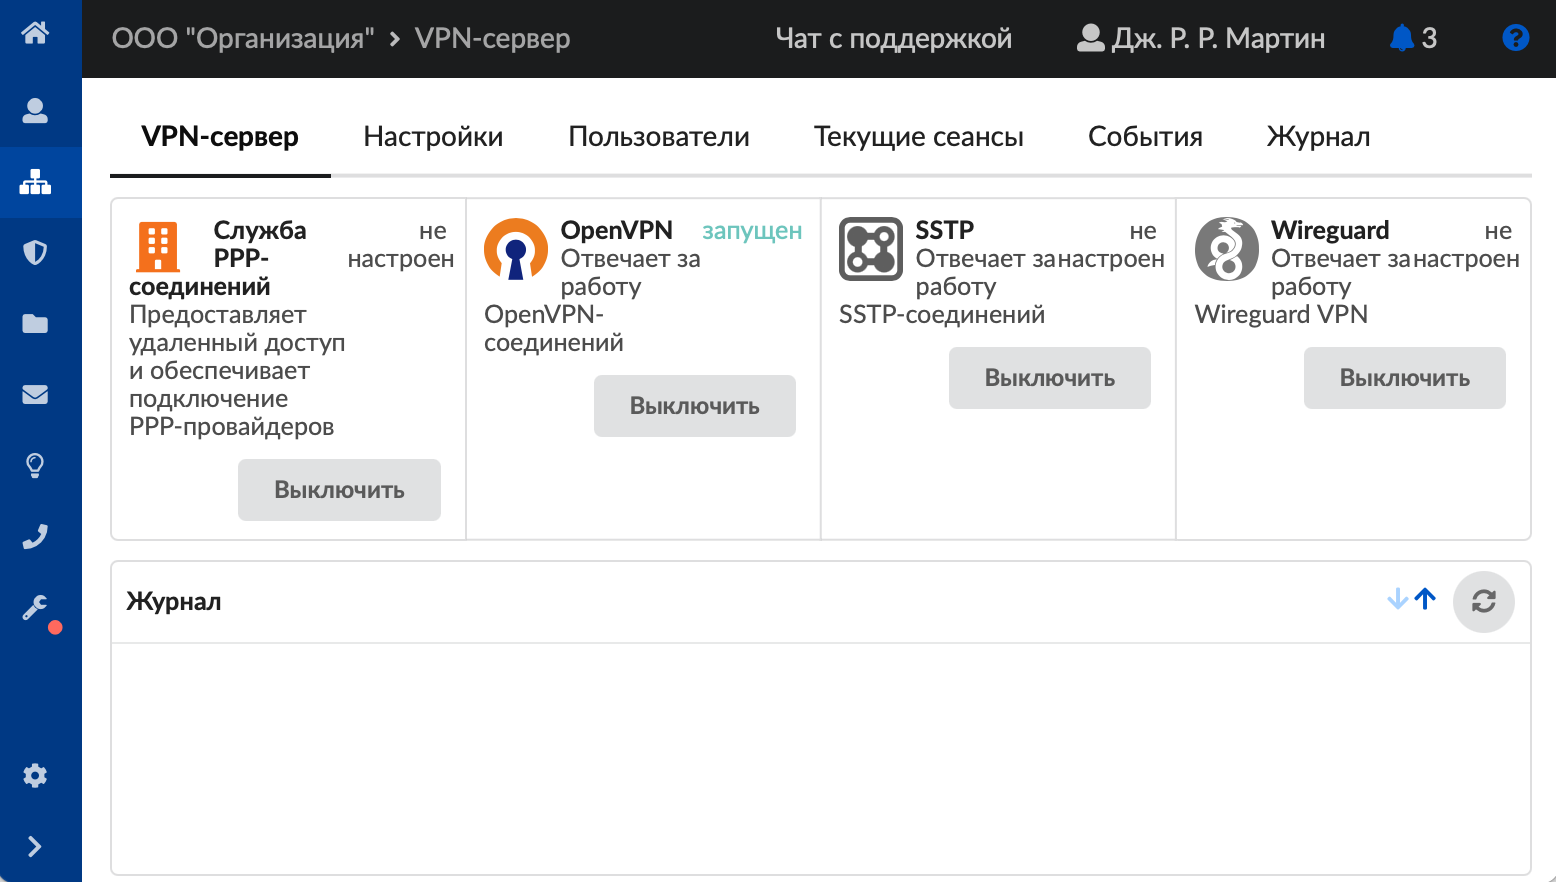The image size is (1556, 882).
Task: Click the wrench tools sidebar icon
Action: pos(35,607)
